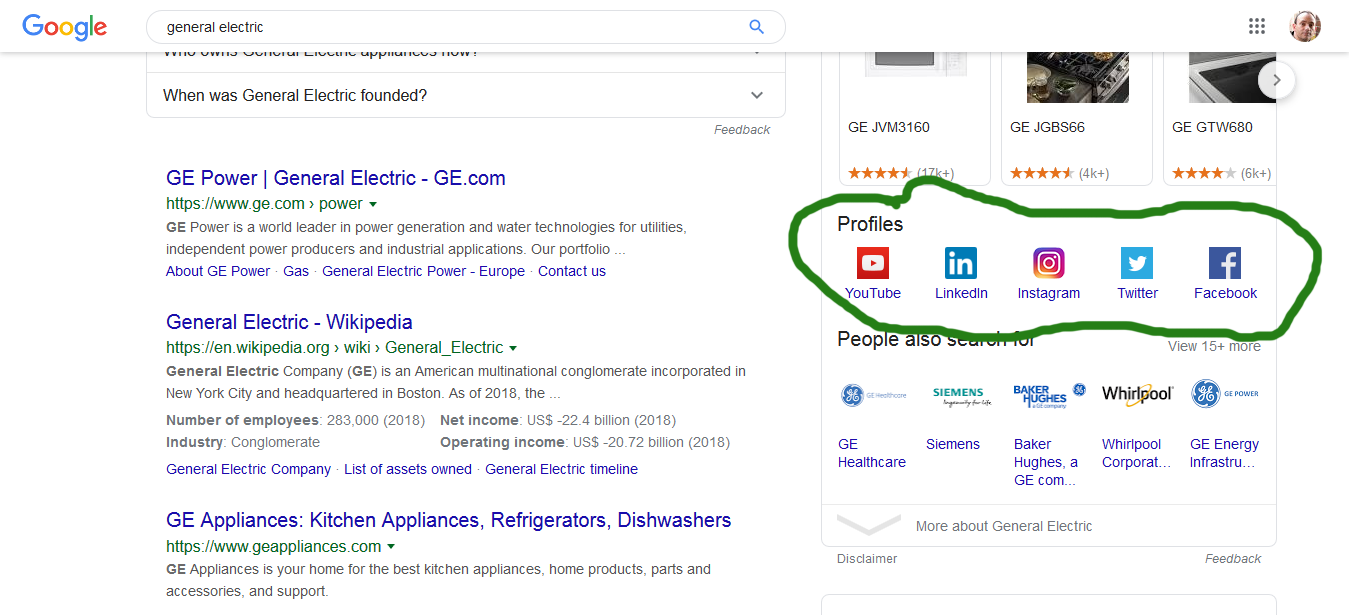Open dropdown arrow beside Wikipedia URL
The height and width of the screenshot is (615, 1349).
(x=513, y=349)
